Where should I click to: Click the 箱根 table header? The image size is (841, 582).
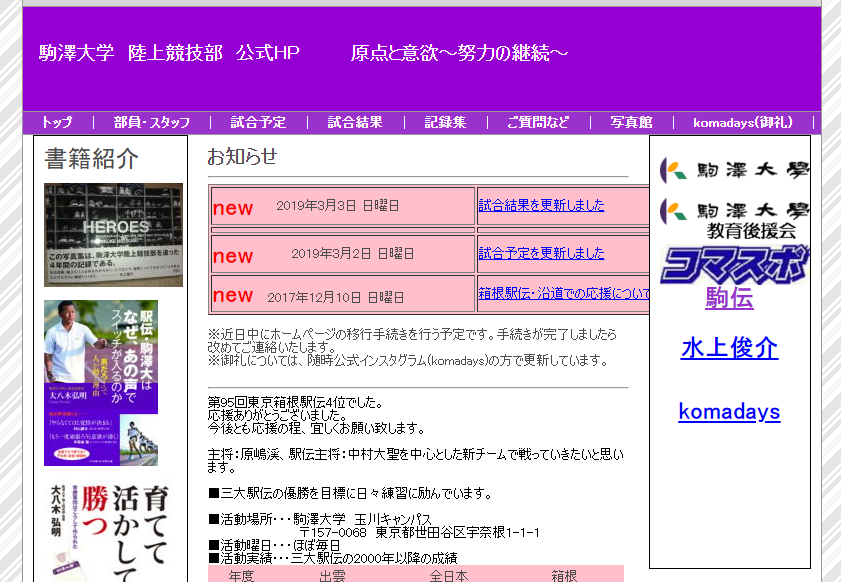point(564,576)
